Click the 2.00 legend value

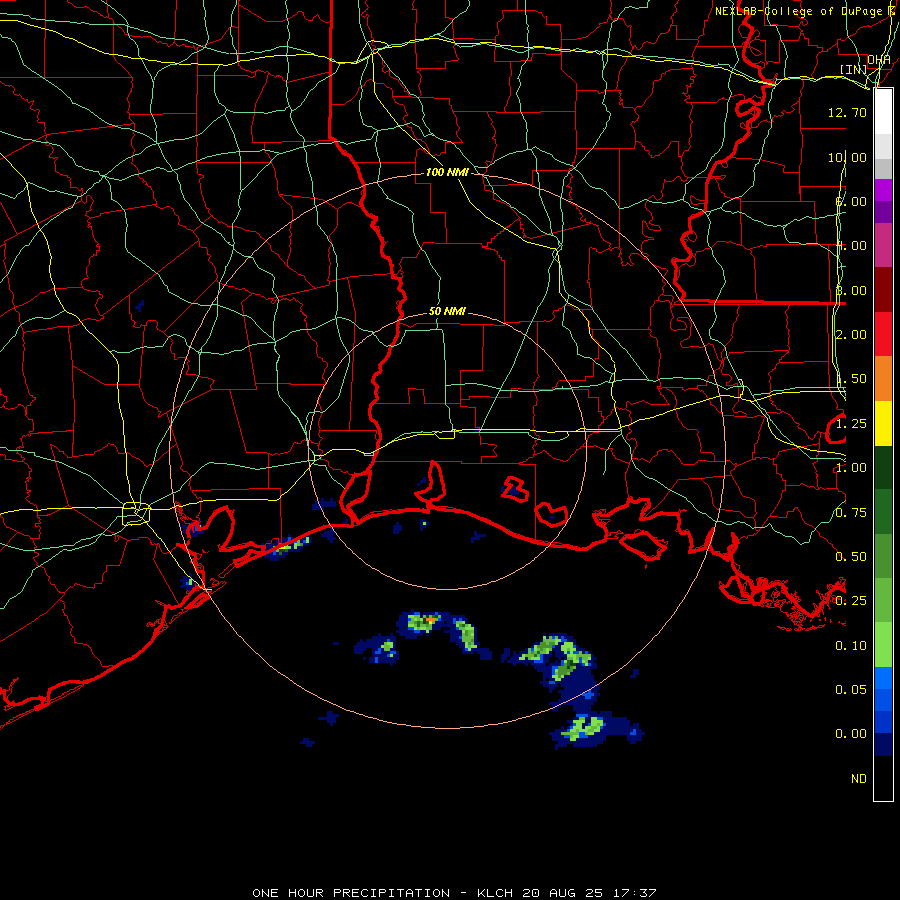click(851, 335)
